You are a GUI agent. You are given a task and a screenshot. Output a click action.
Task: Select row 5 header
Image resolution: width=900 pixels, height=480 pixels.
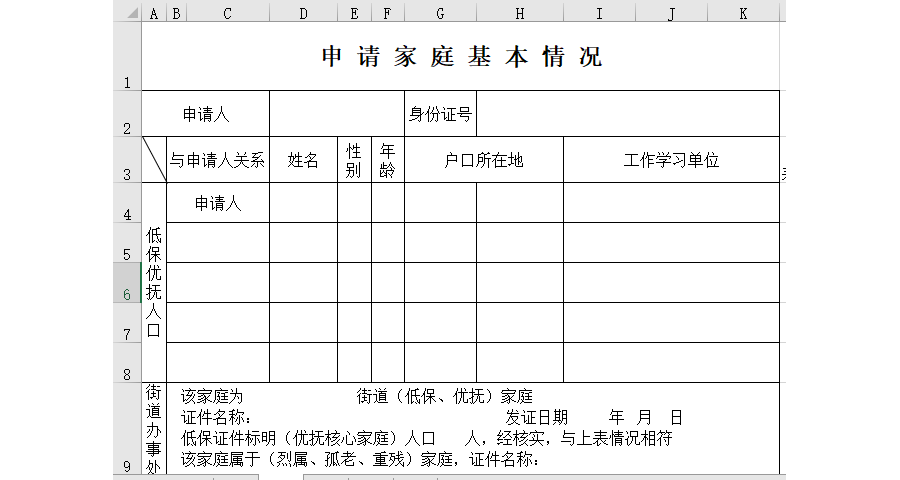point(127,243)
